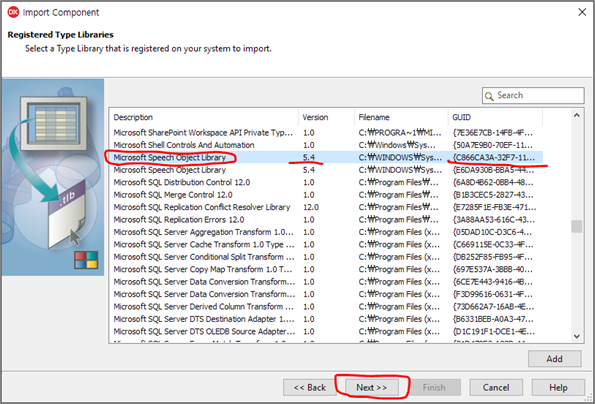The height and width of the screenshot is (404, 595).
Task: Select Microsoft SQL Server Aggregation Transform row
Action: 326,232
